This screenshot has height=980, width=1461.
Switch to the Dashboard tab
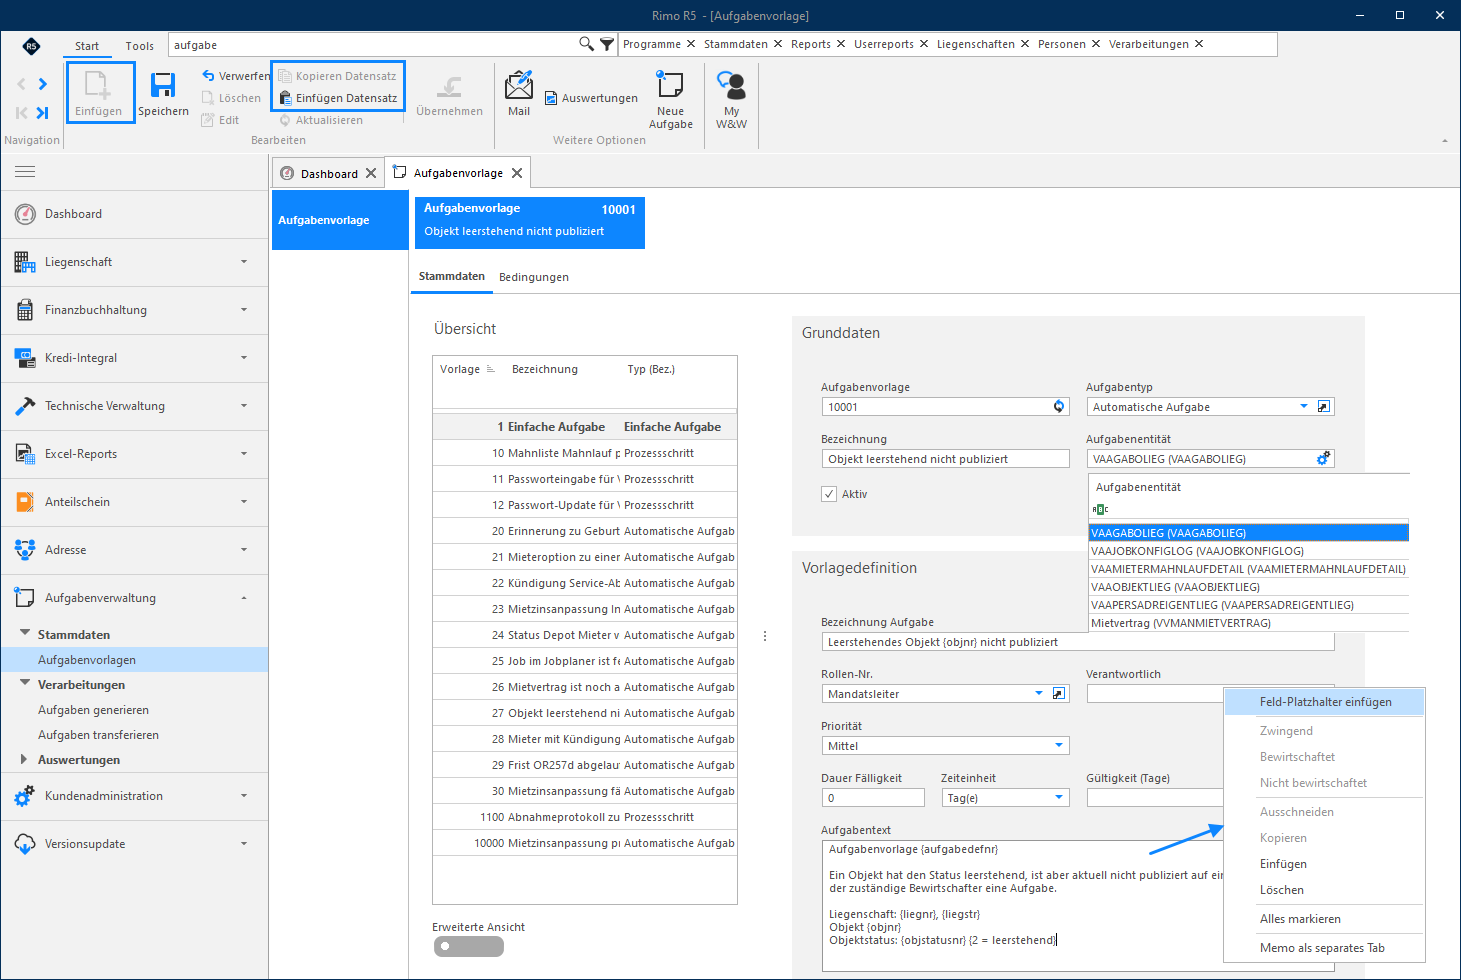(329, 173)
